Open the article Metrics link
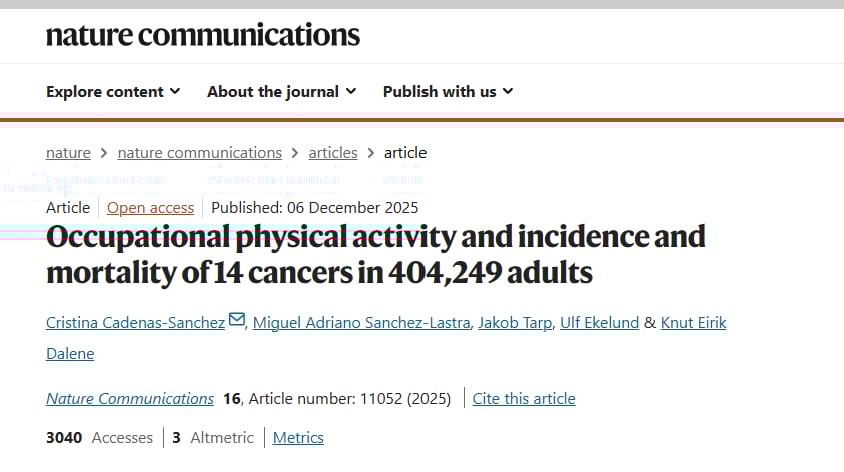The height and width of the screenshot is (472, 844). tap(298, 438)
